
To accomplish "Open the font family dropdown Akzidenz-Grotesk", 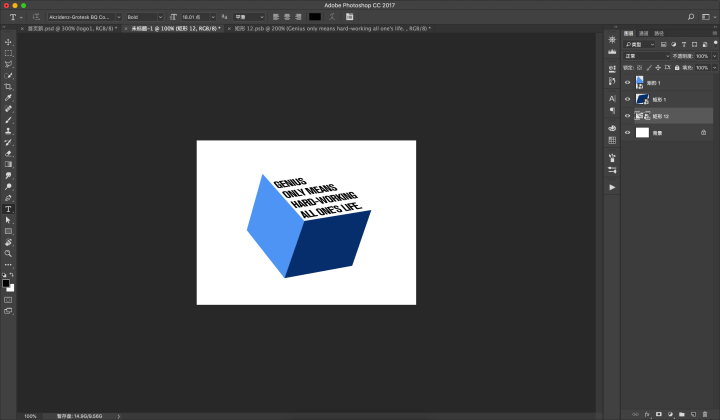I will pos(84,17).
